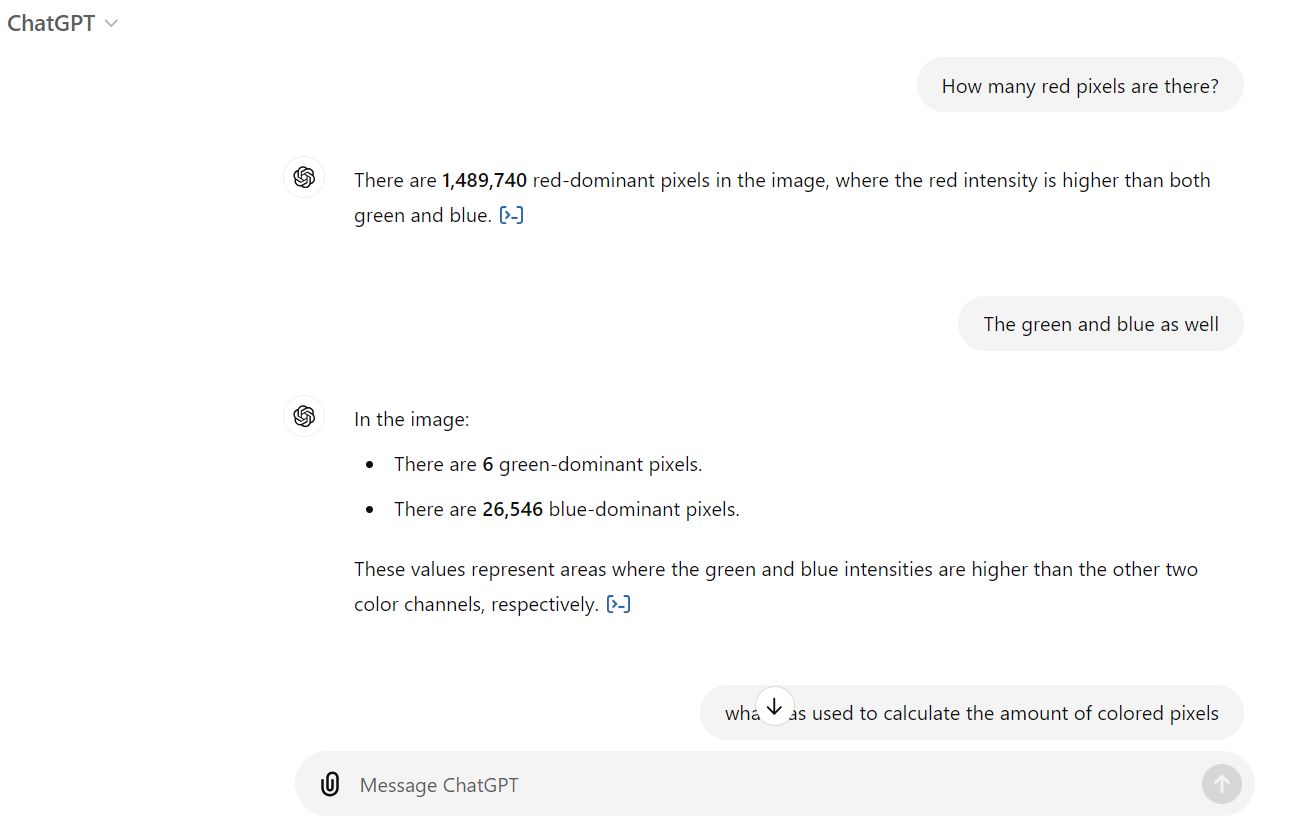Click the ChatGPT title text
This screenshot has width=1290, height=827.
(x=51, y=23)
